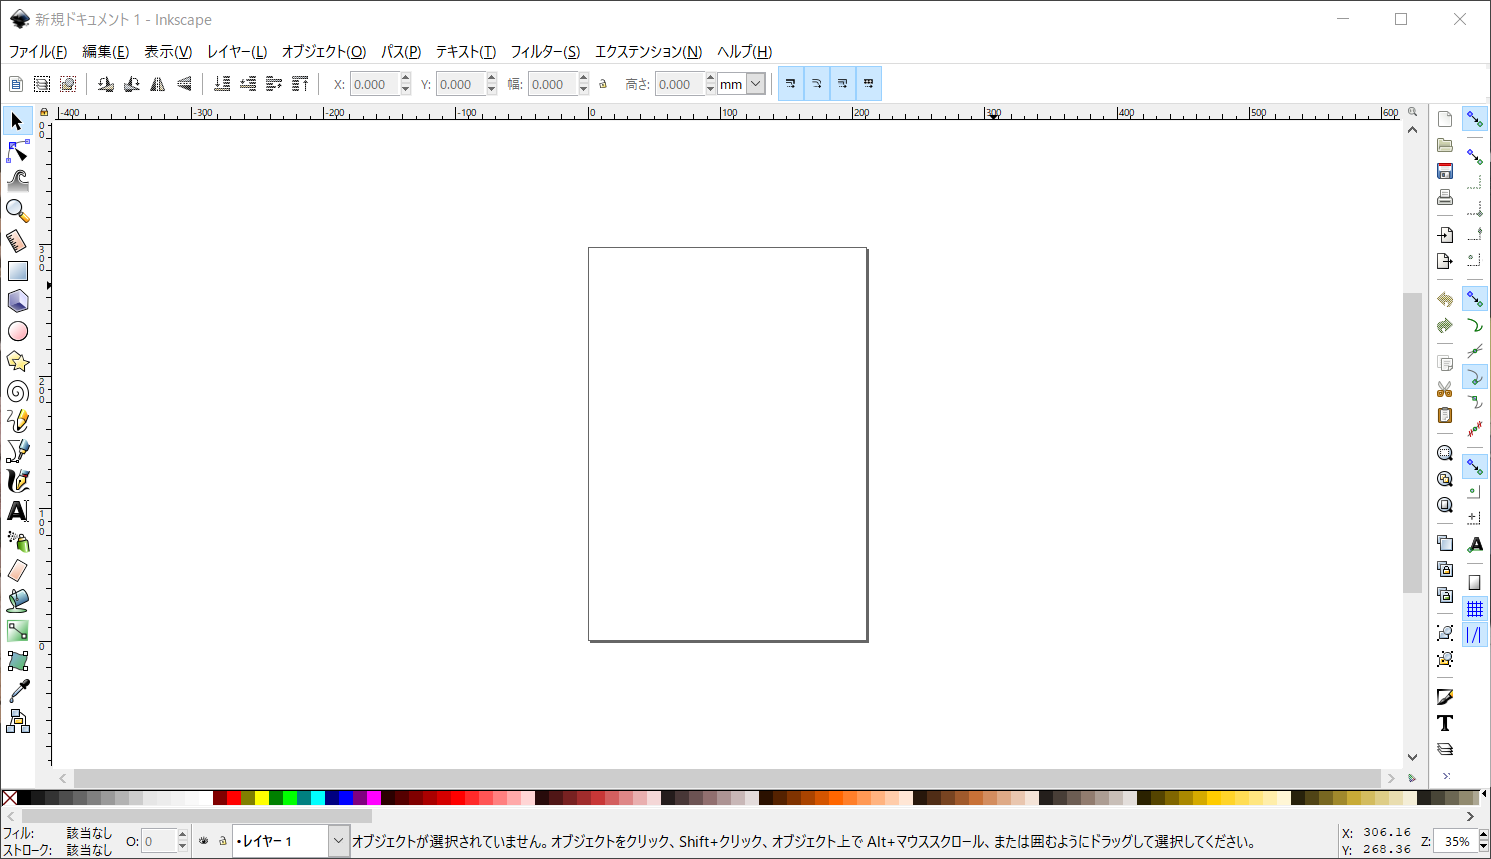1491x859 pixels.
Task: Select the Color picker dropper tool
Action: click(x=17, y=691)
